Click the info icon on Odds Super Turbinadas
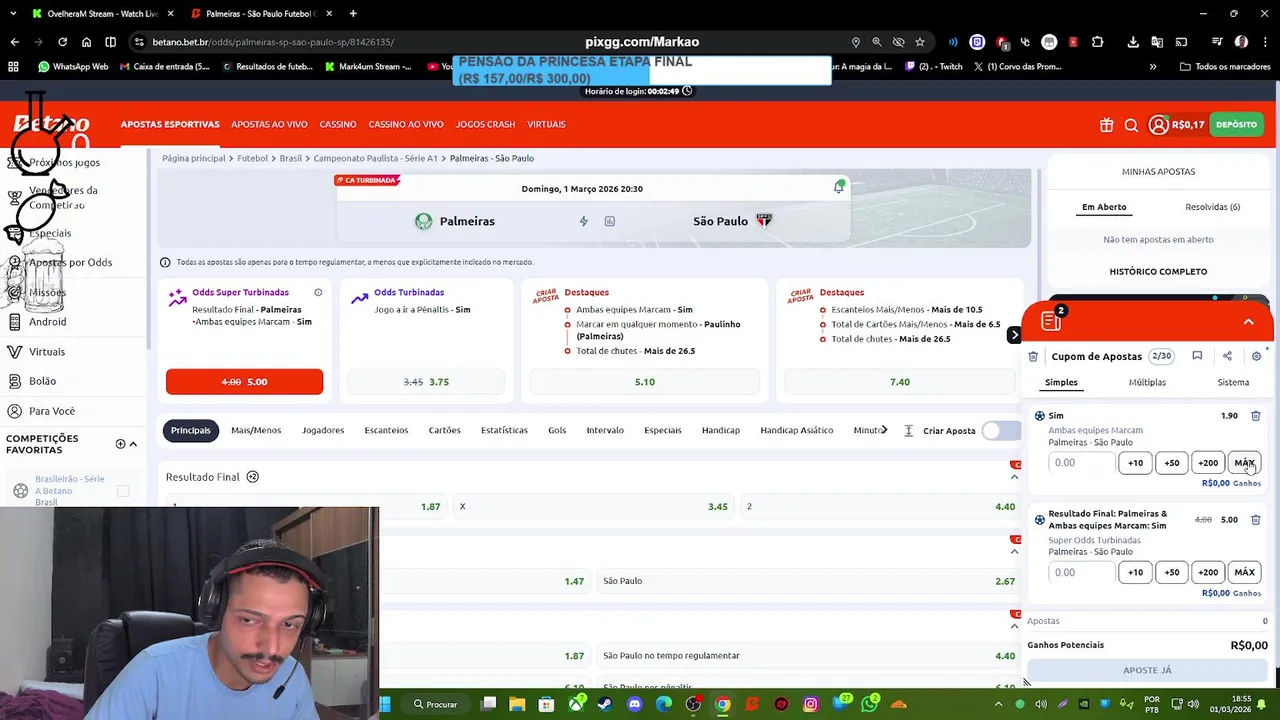The height and width of the screenshot is (720, 1280). [318, 292]
